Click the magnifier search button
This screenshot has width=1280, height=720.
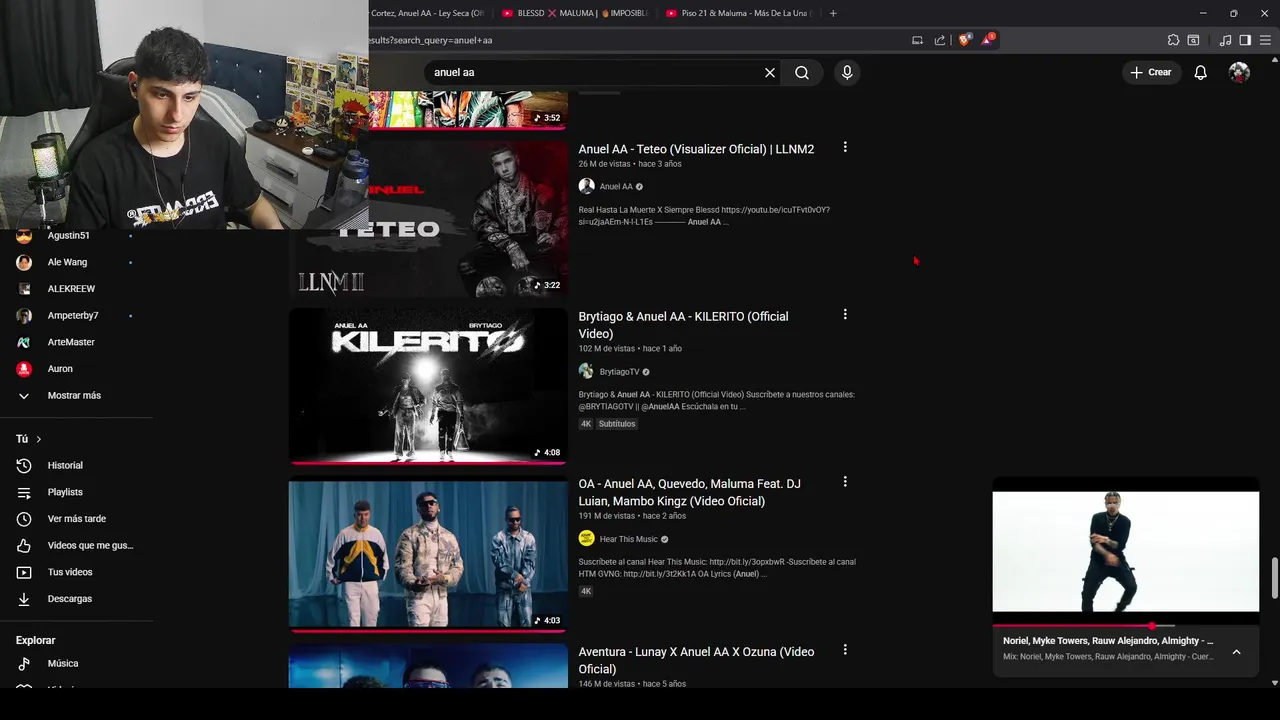pyautogui.click(x=802, y=72)
